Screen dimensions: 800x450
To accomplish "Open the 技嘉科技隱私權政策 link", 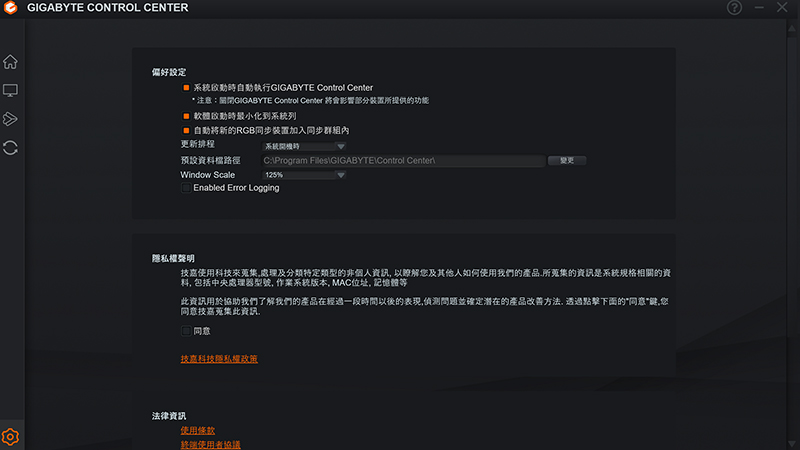I will pos(219,359).
